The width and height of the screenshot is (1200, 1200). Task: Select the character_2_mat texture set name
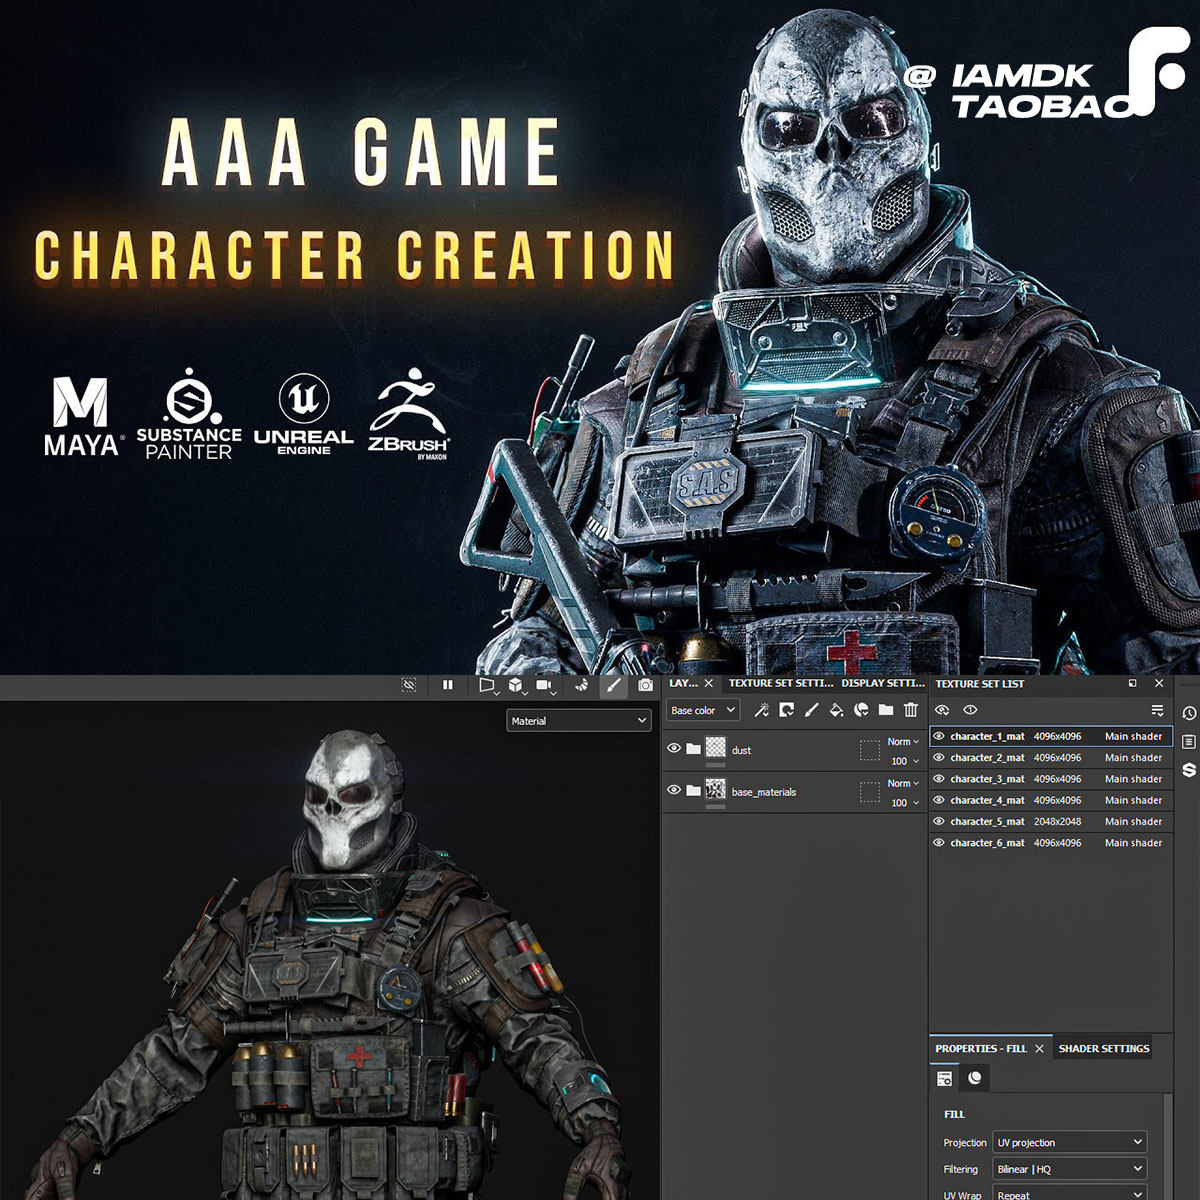[987, 757]
